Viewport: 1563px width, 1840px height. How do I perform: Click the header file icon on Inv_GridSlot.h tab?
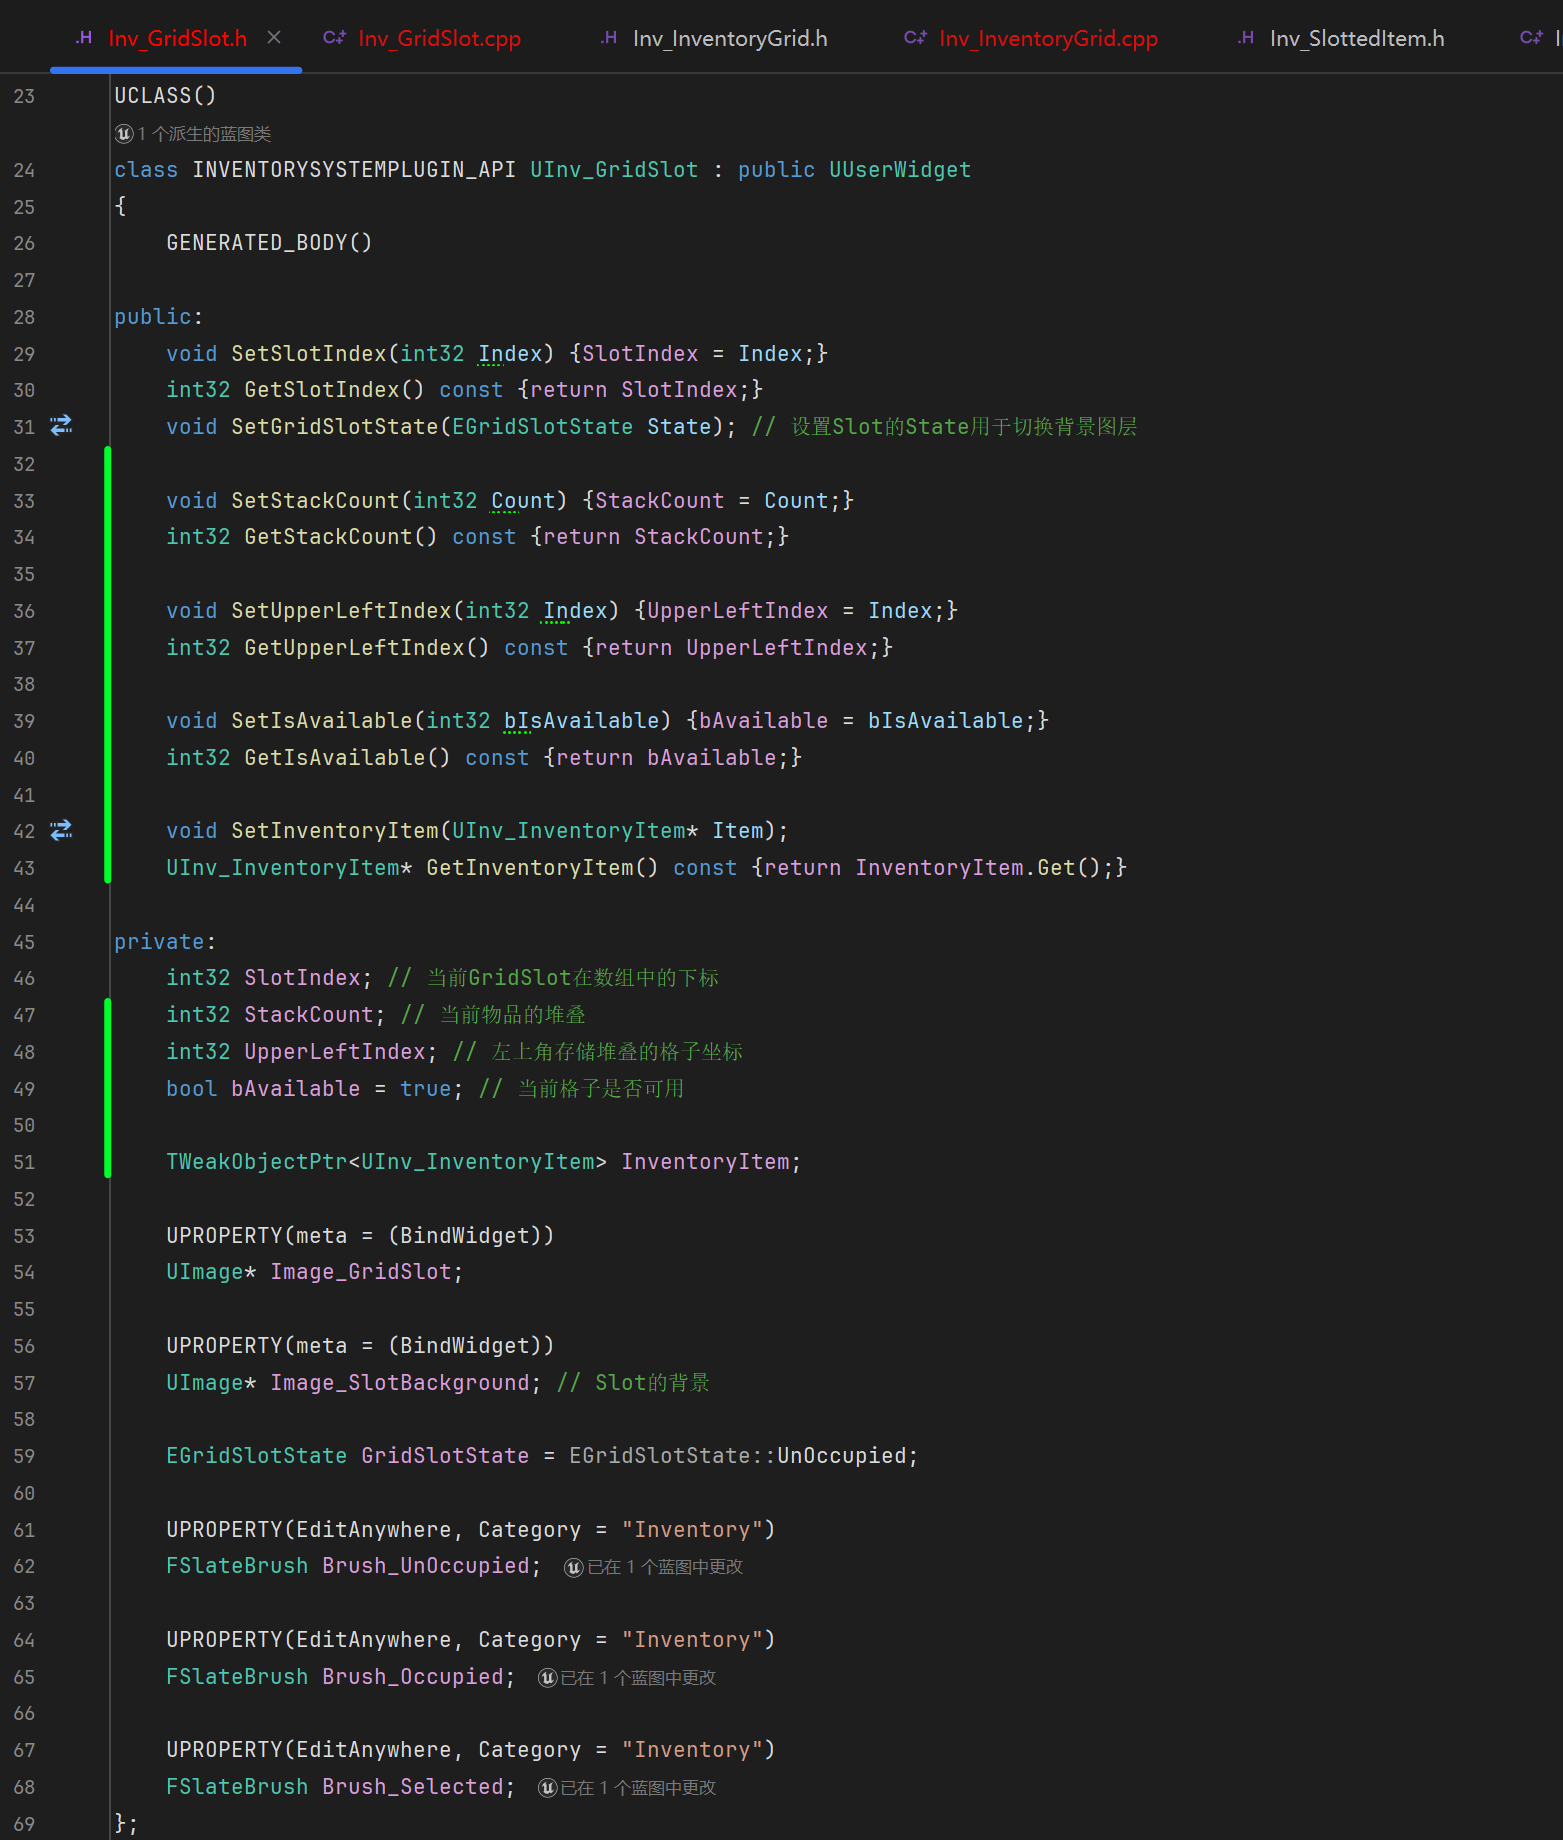pyautogui.click(x=84, y=38)
